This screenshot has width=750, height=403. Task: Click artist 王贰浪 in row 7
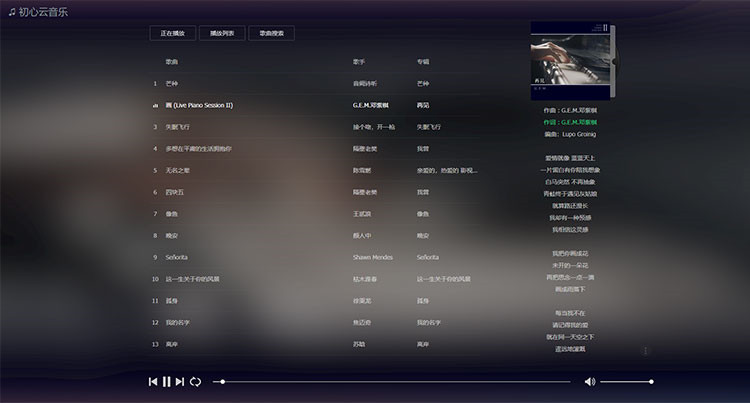362,214
